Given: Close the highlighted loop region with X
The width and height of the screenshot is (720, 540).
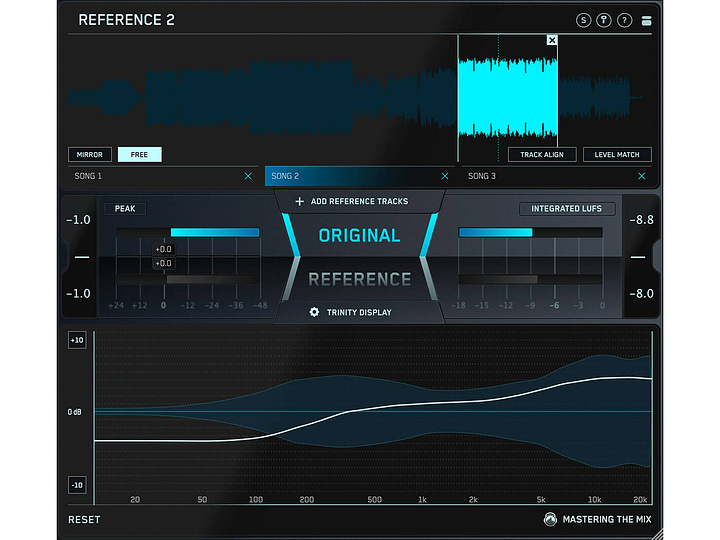Looking at the screenshot, I should coord(552,40).
